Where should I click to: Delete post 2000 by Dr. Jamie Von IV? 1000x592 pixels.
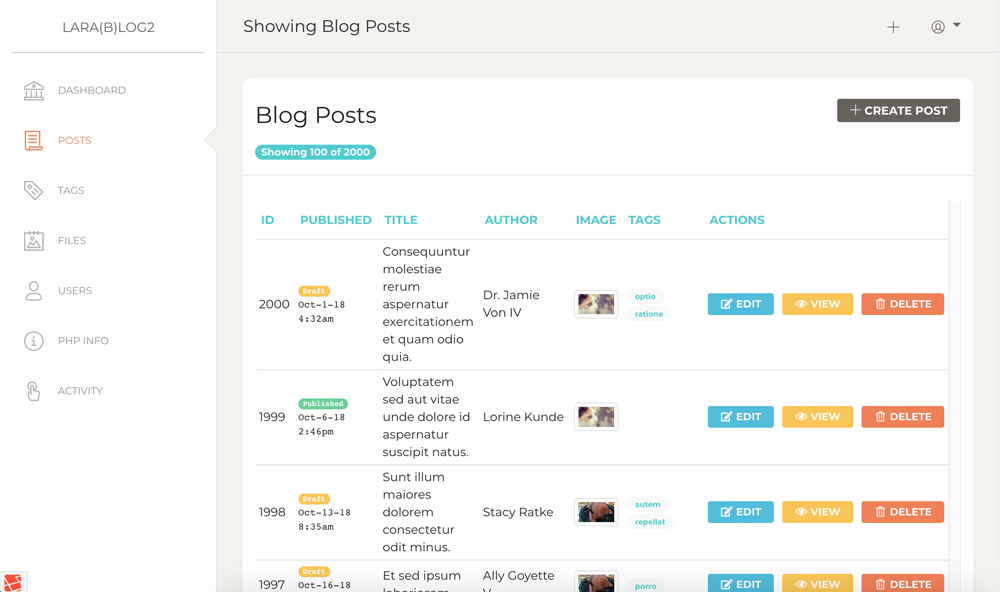[902, 303]
